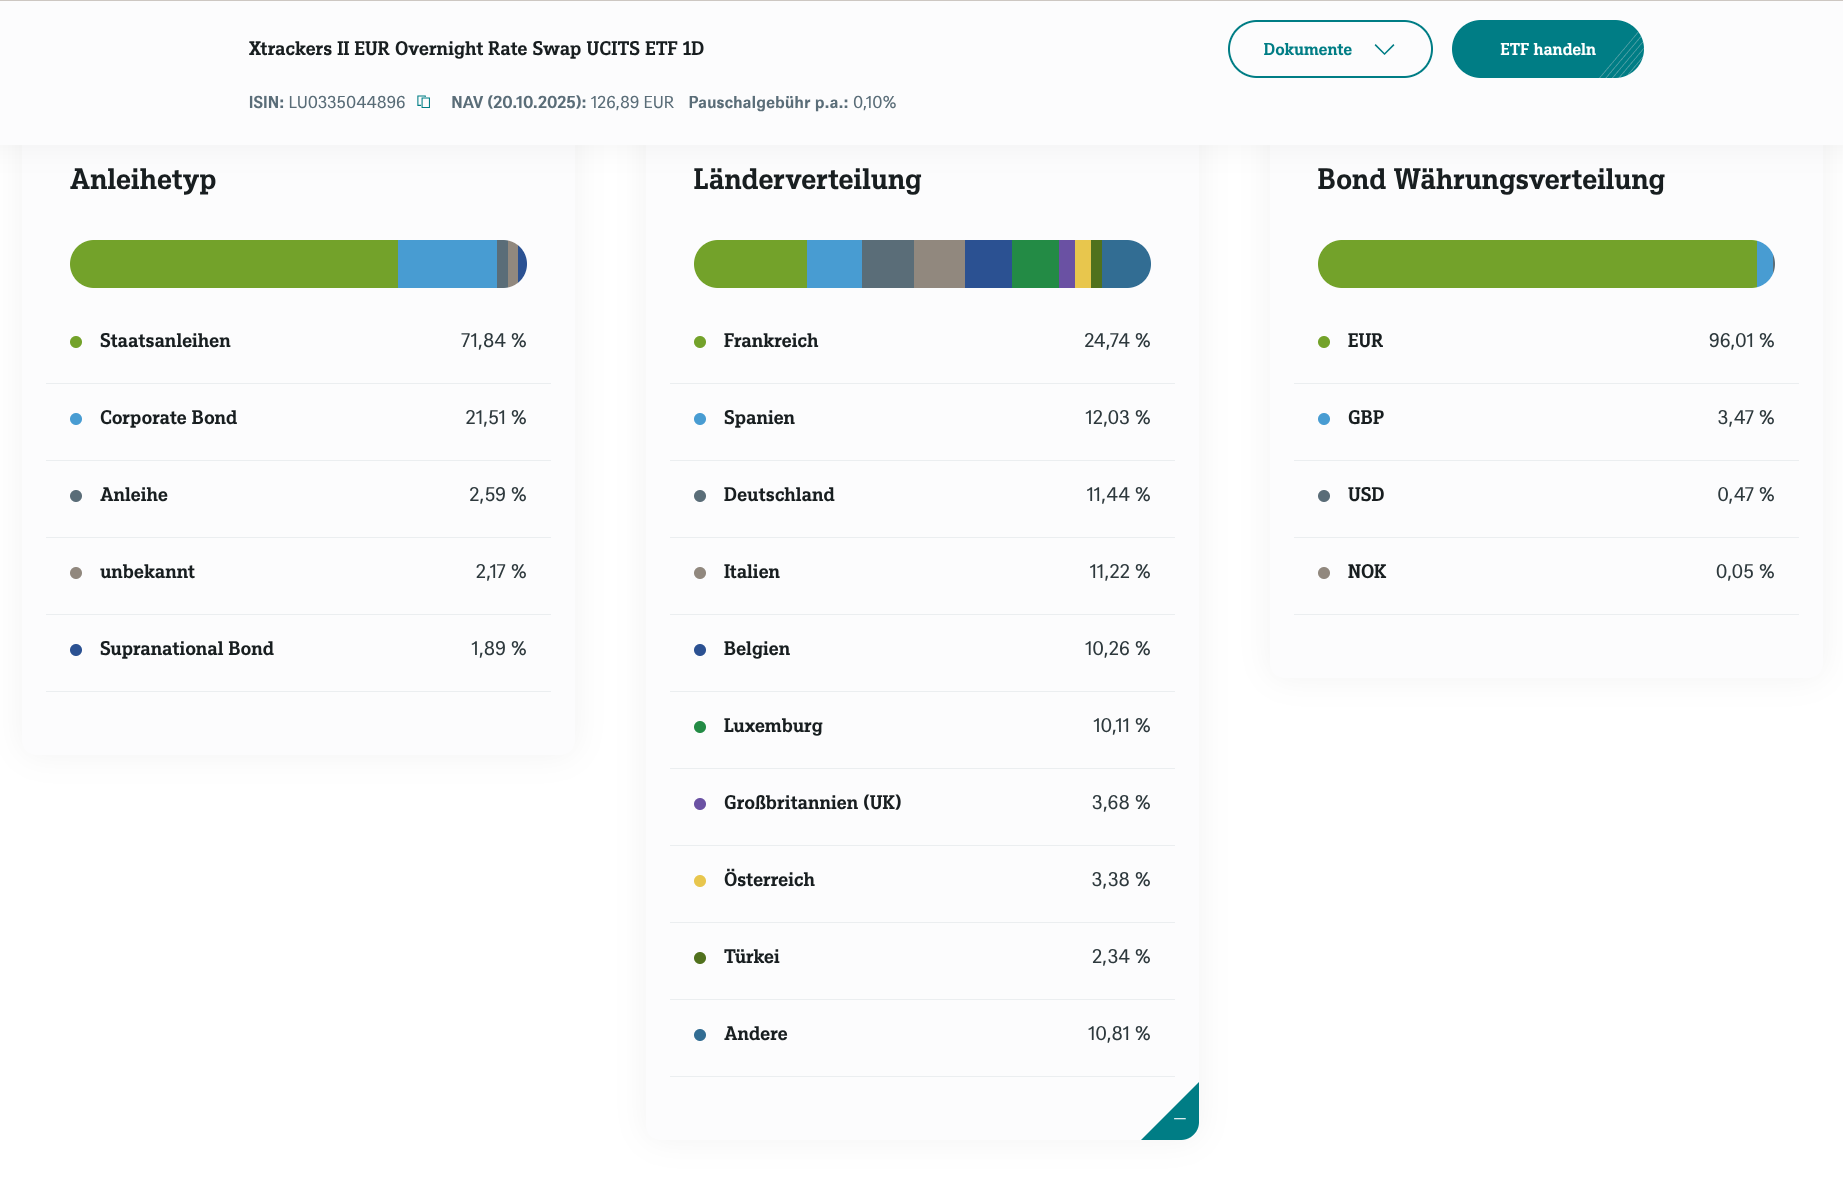Select the Spanien segment in the Länderverteilung bar

834,264
